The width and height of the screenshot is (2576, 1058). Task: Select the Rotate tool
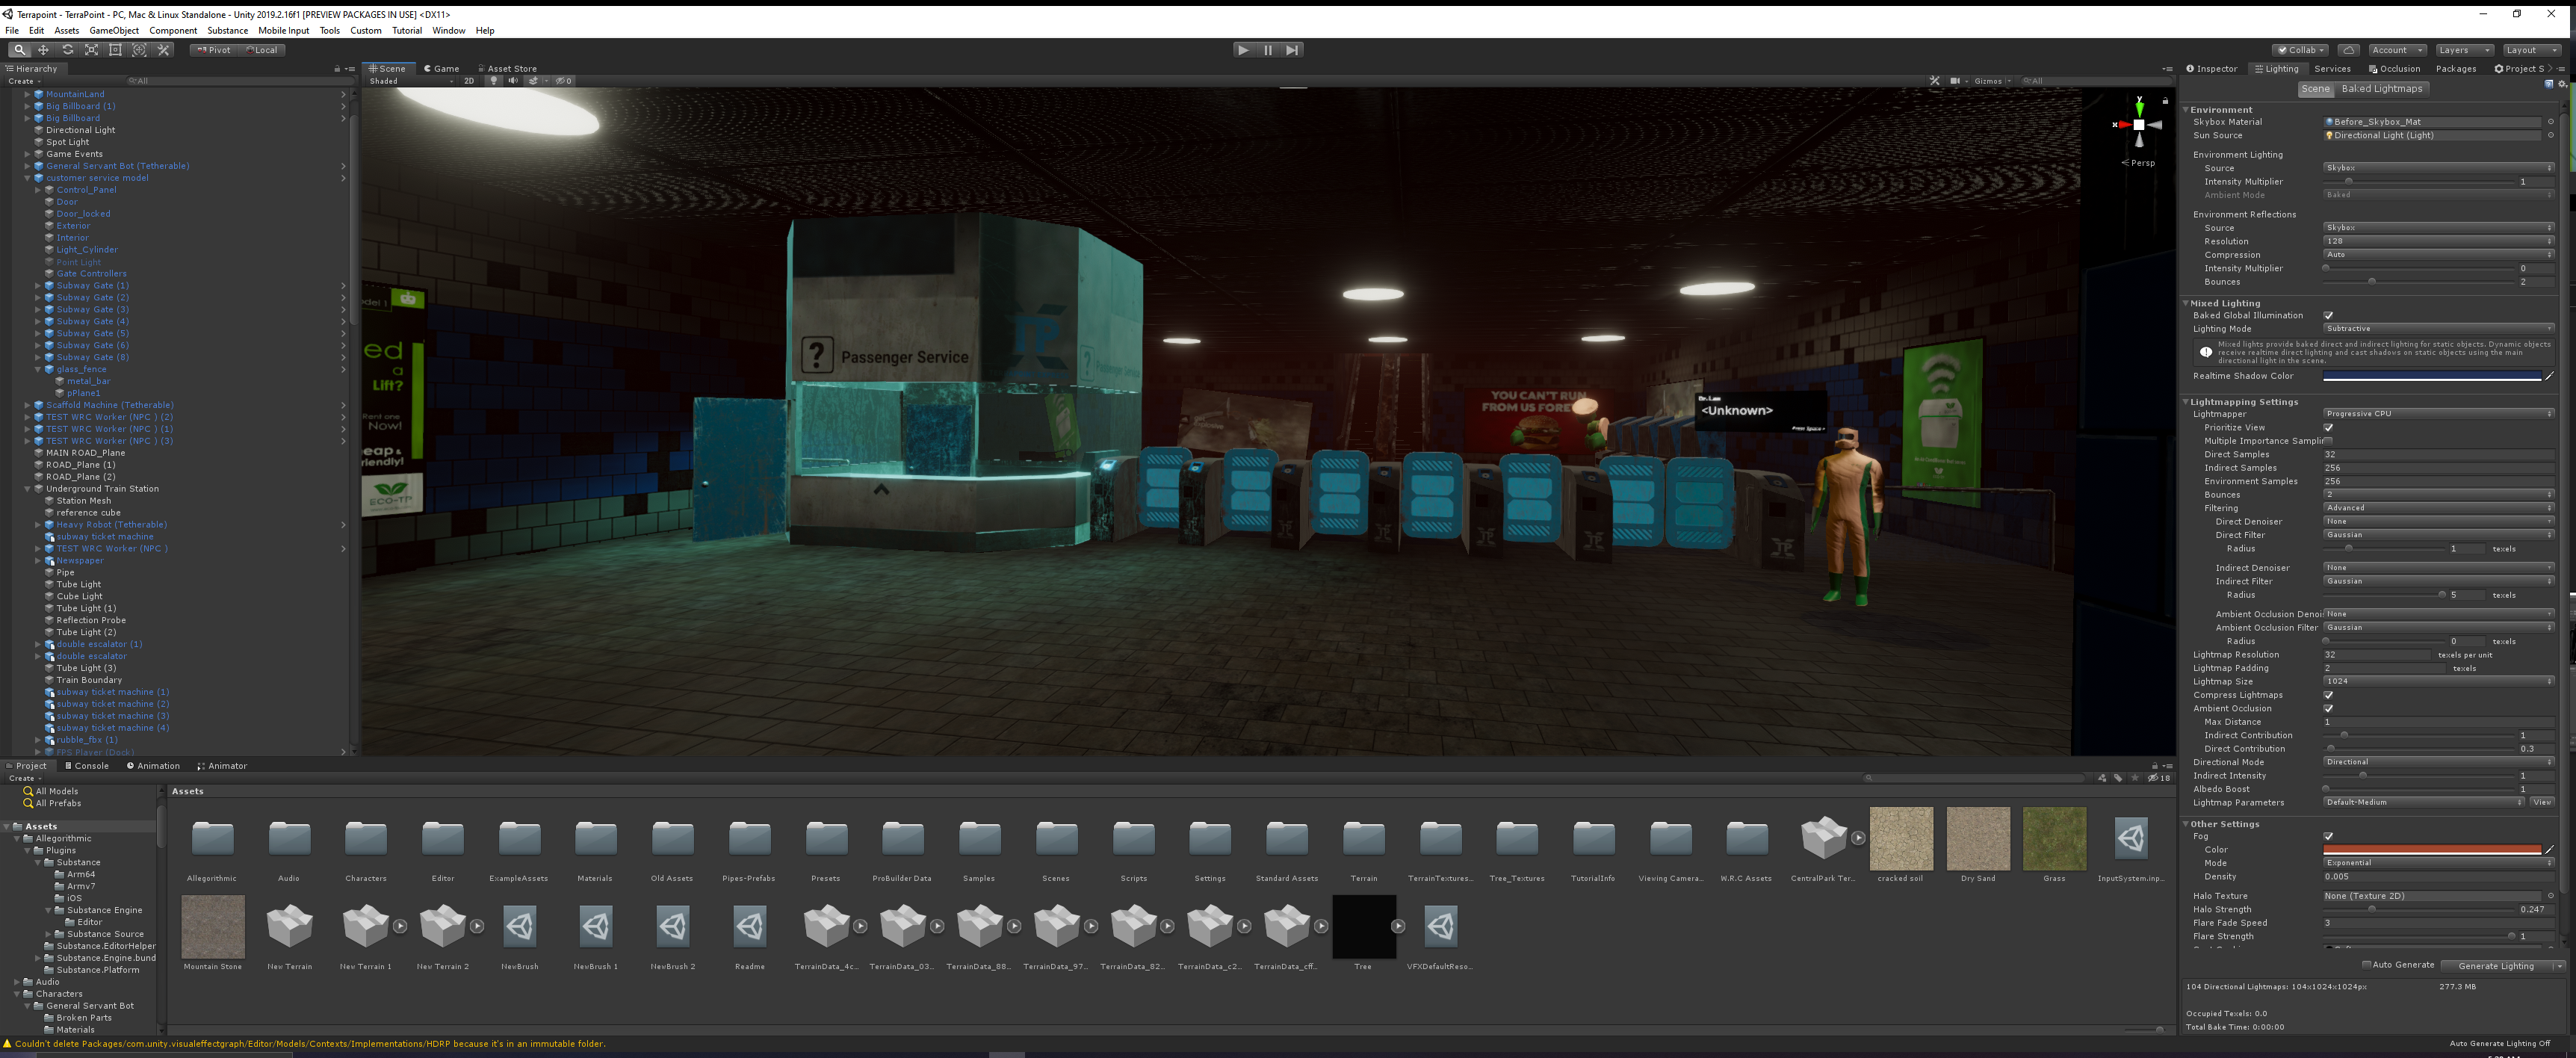pyautogui.click(x=67, y=50)
